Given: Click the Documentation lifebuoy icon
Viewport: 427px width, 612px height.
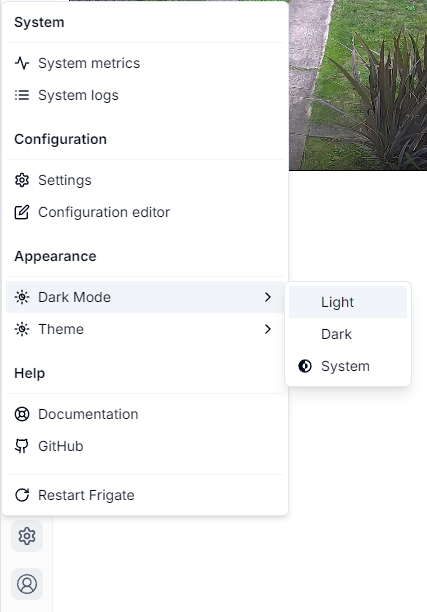Looking at the screenshot, I should [22, 414].
